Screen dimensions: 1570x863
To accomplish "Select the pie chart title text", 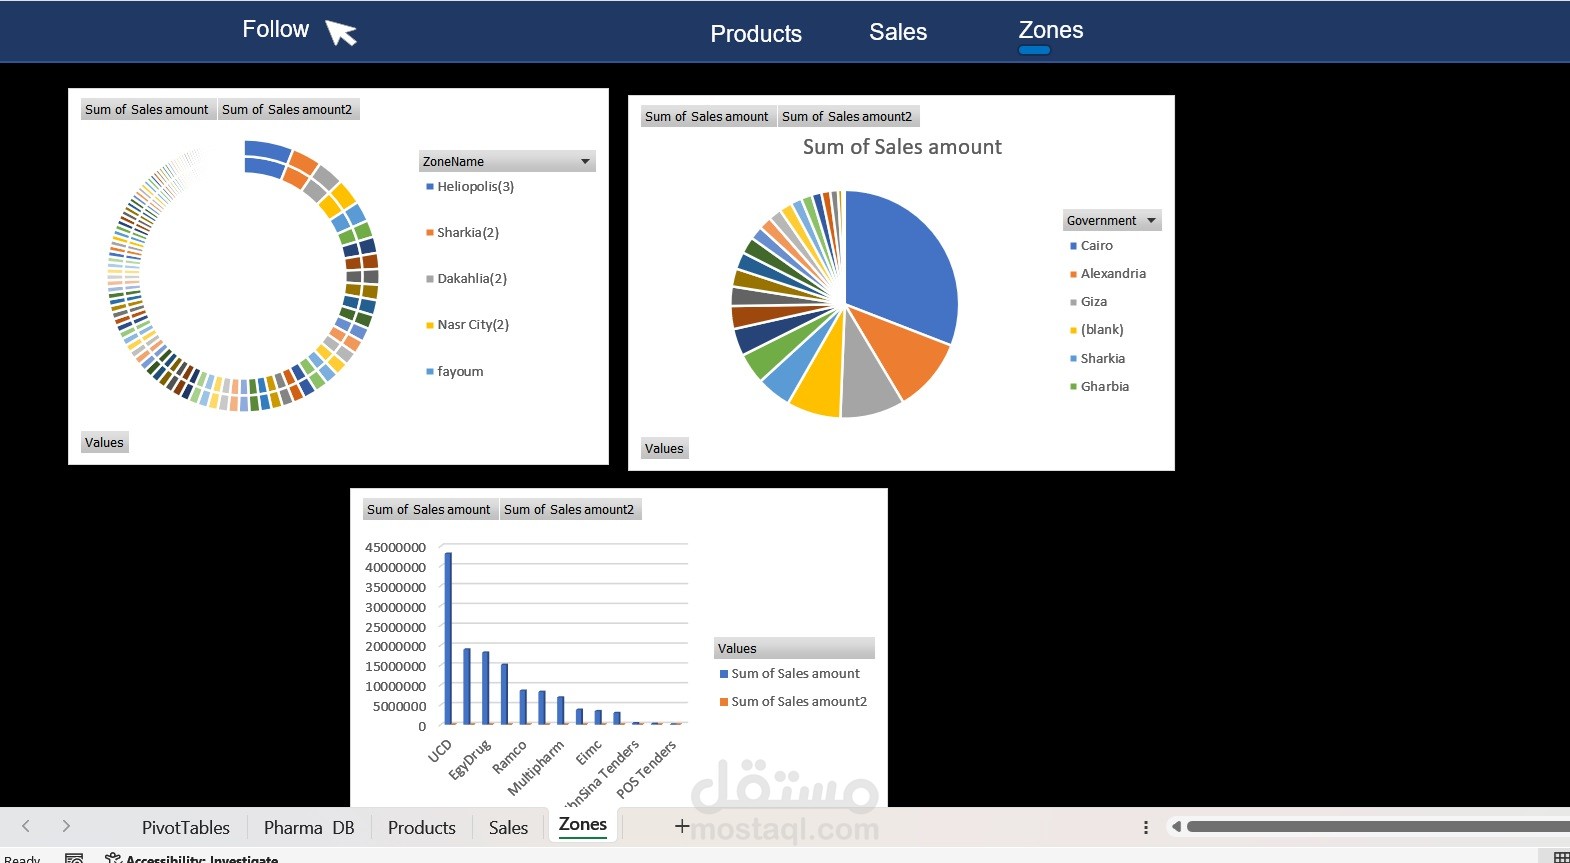I will tap(902, 147).
